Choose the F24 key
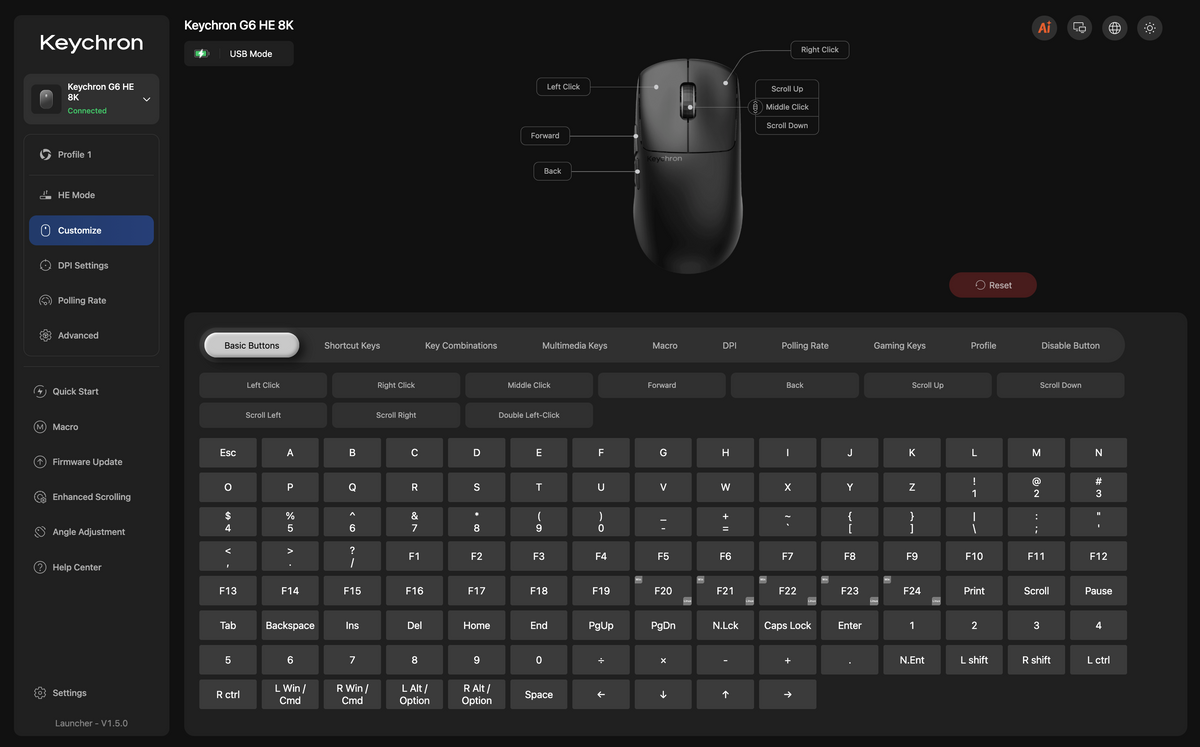 [x=912, y=591]
